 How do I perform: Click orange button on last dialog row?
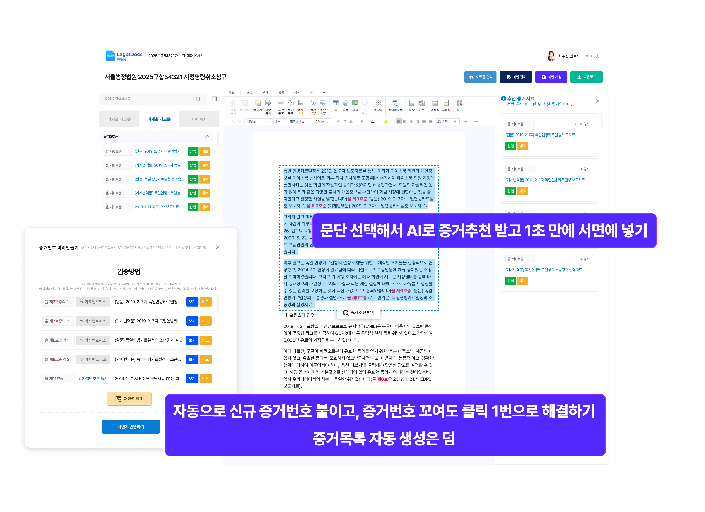(x=205, y=378)
